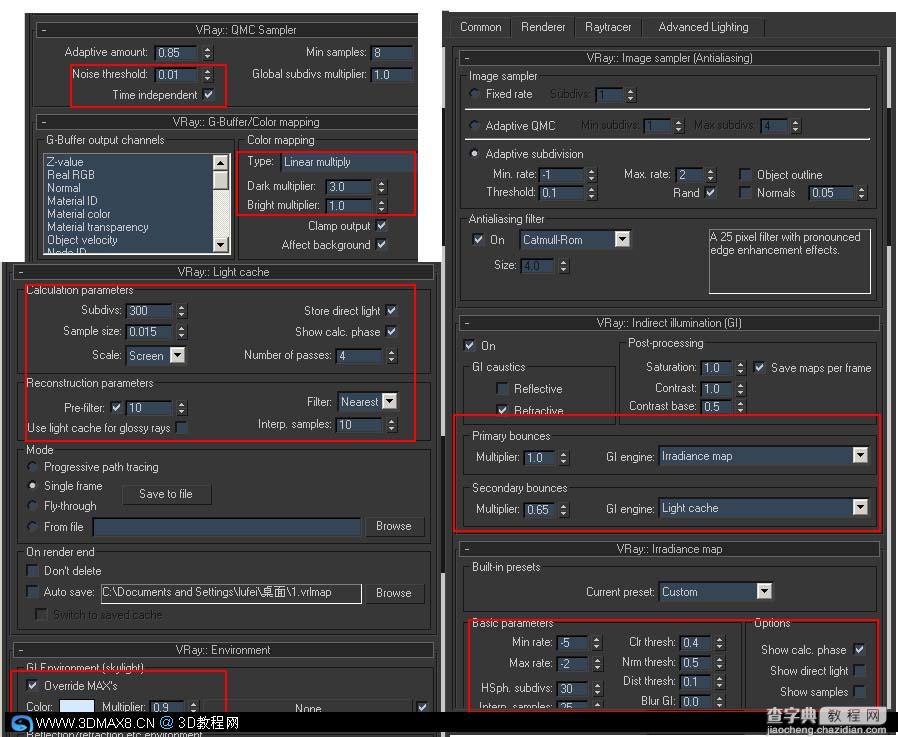Image resolution: width=898 pixels, height=737 pixels.
Task: Toggle Show calc. phase in Light cache
Action: (391, 332)
